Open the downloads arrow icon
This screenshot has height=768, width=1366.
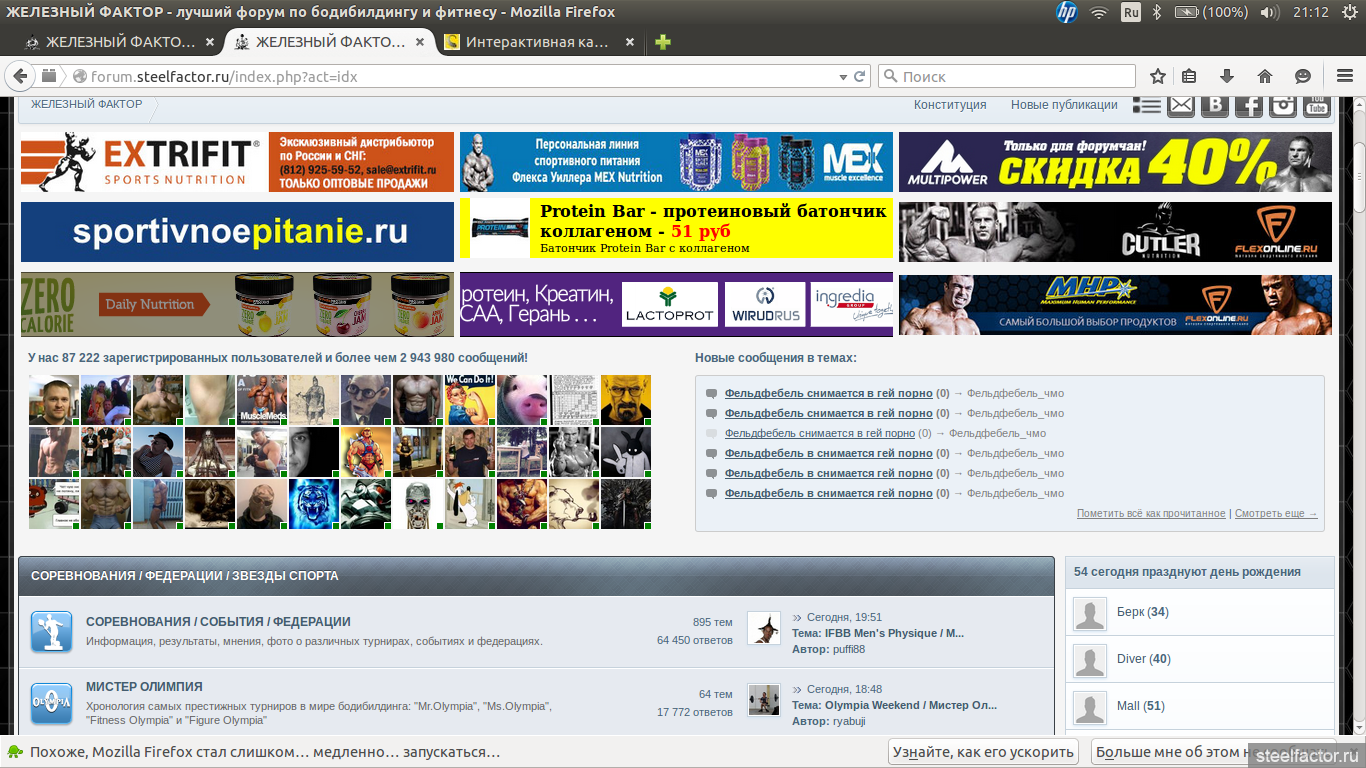pos(1227,76)
